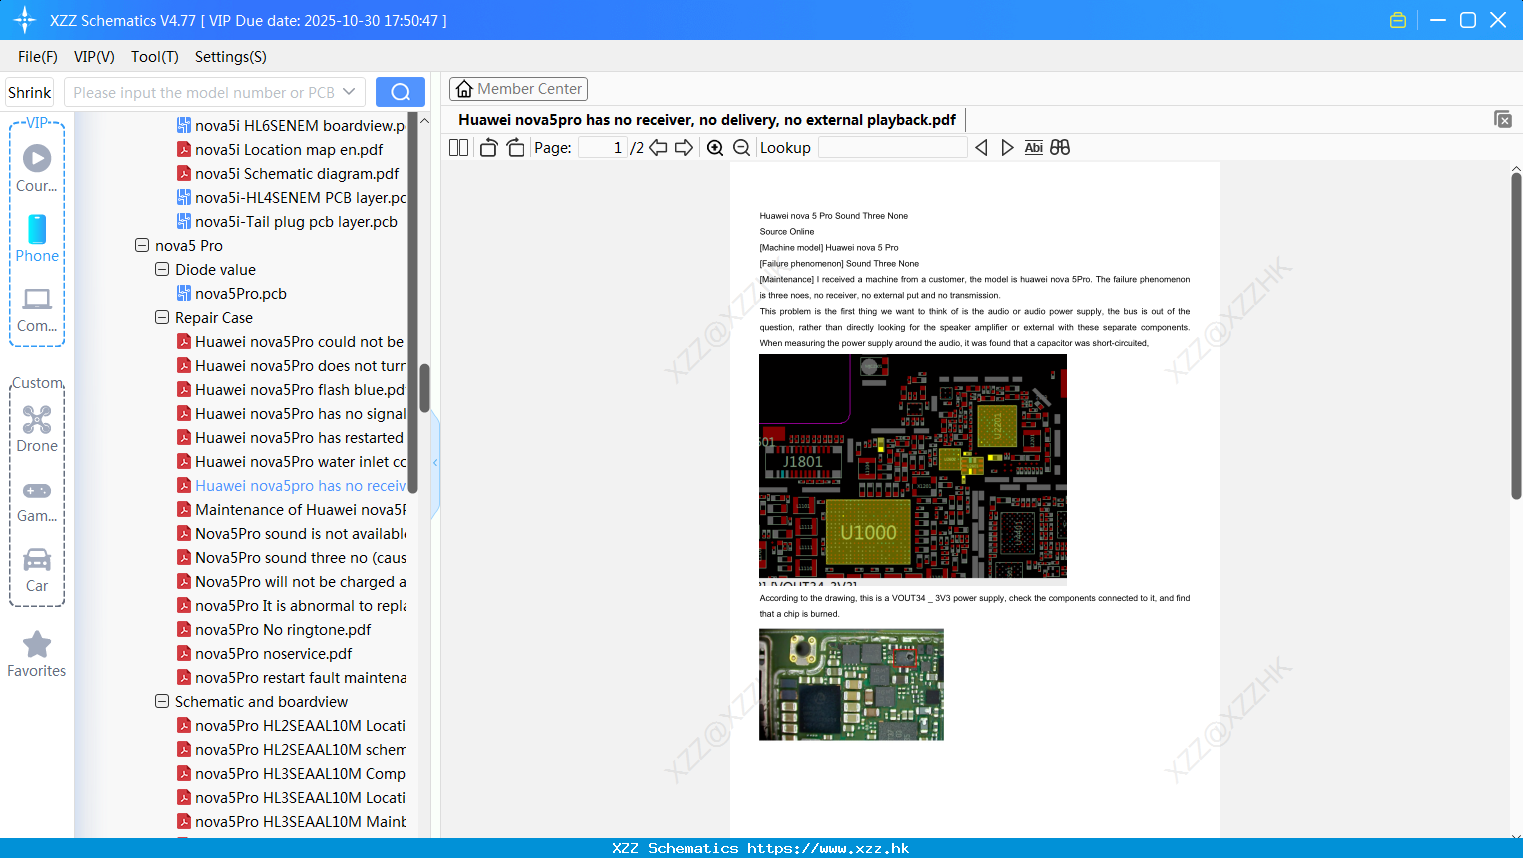Click the blue search magnifier button
Screen dimensions: 1523x858
(400, 92)
